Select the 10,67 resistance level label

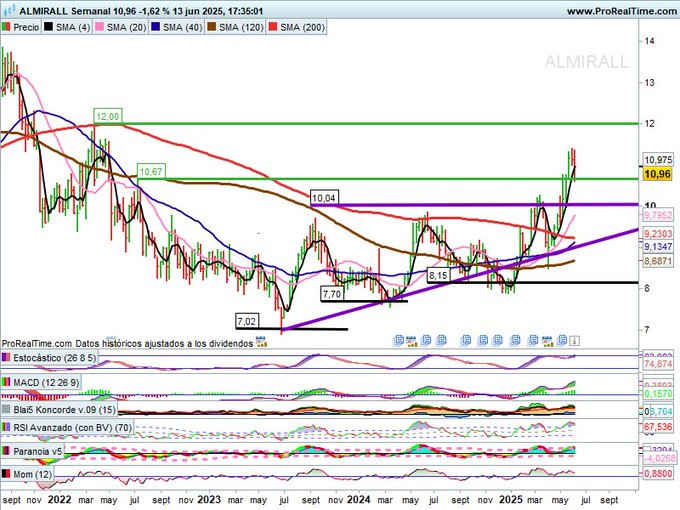(x=151, y=172)
